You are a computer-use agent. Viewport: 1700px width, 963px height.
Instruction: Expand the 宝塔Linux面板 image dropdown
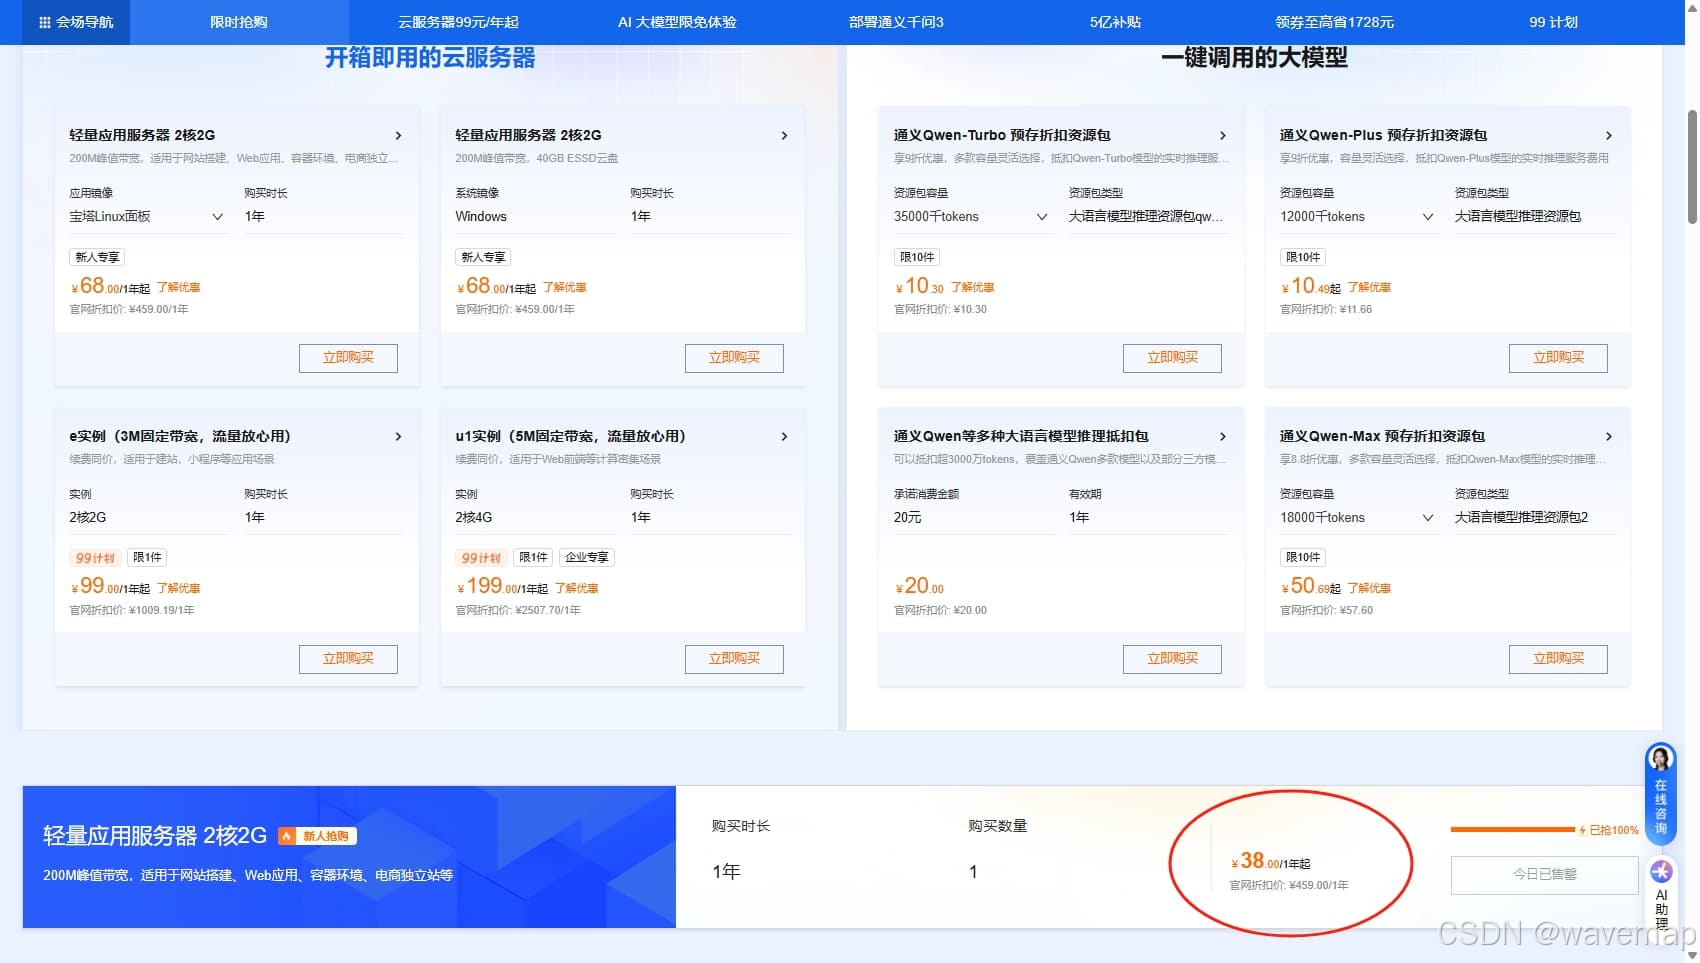148,217
